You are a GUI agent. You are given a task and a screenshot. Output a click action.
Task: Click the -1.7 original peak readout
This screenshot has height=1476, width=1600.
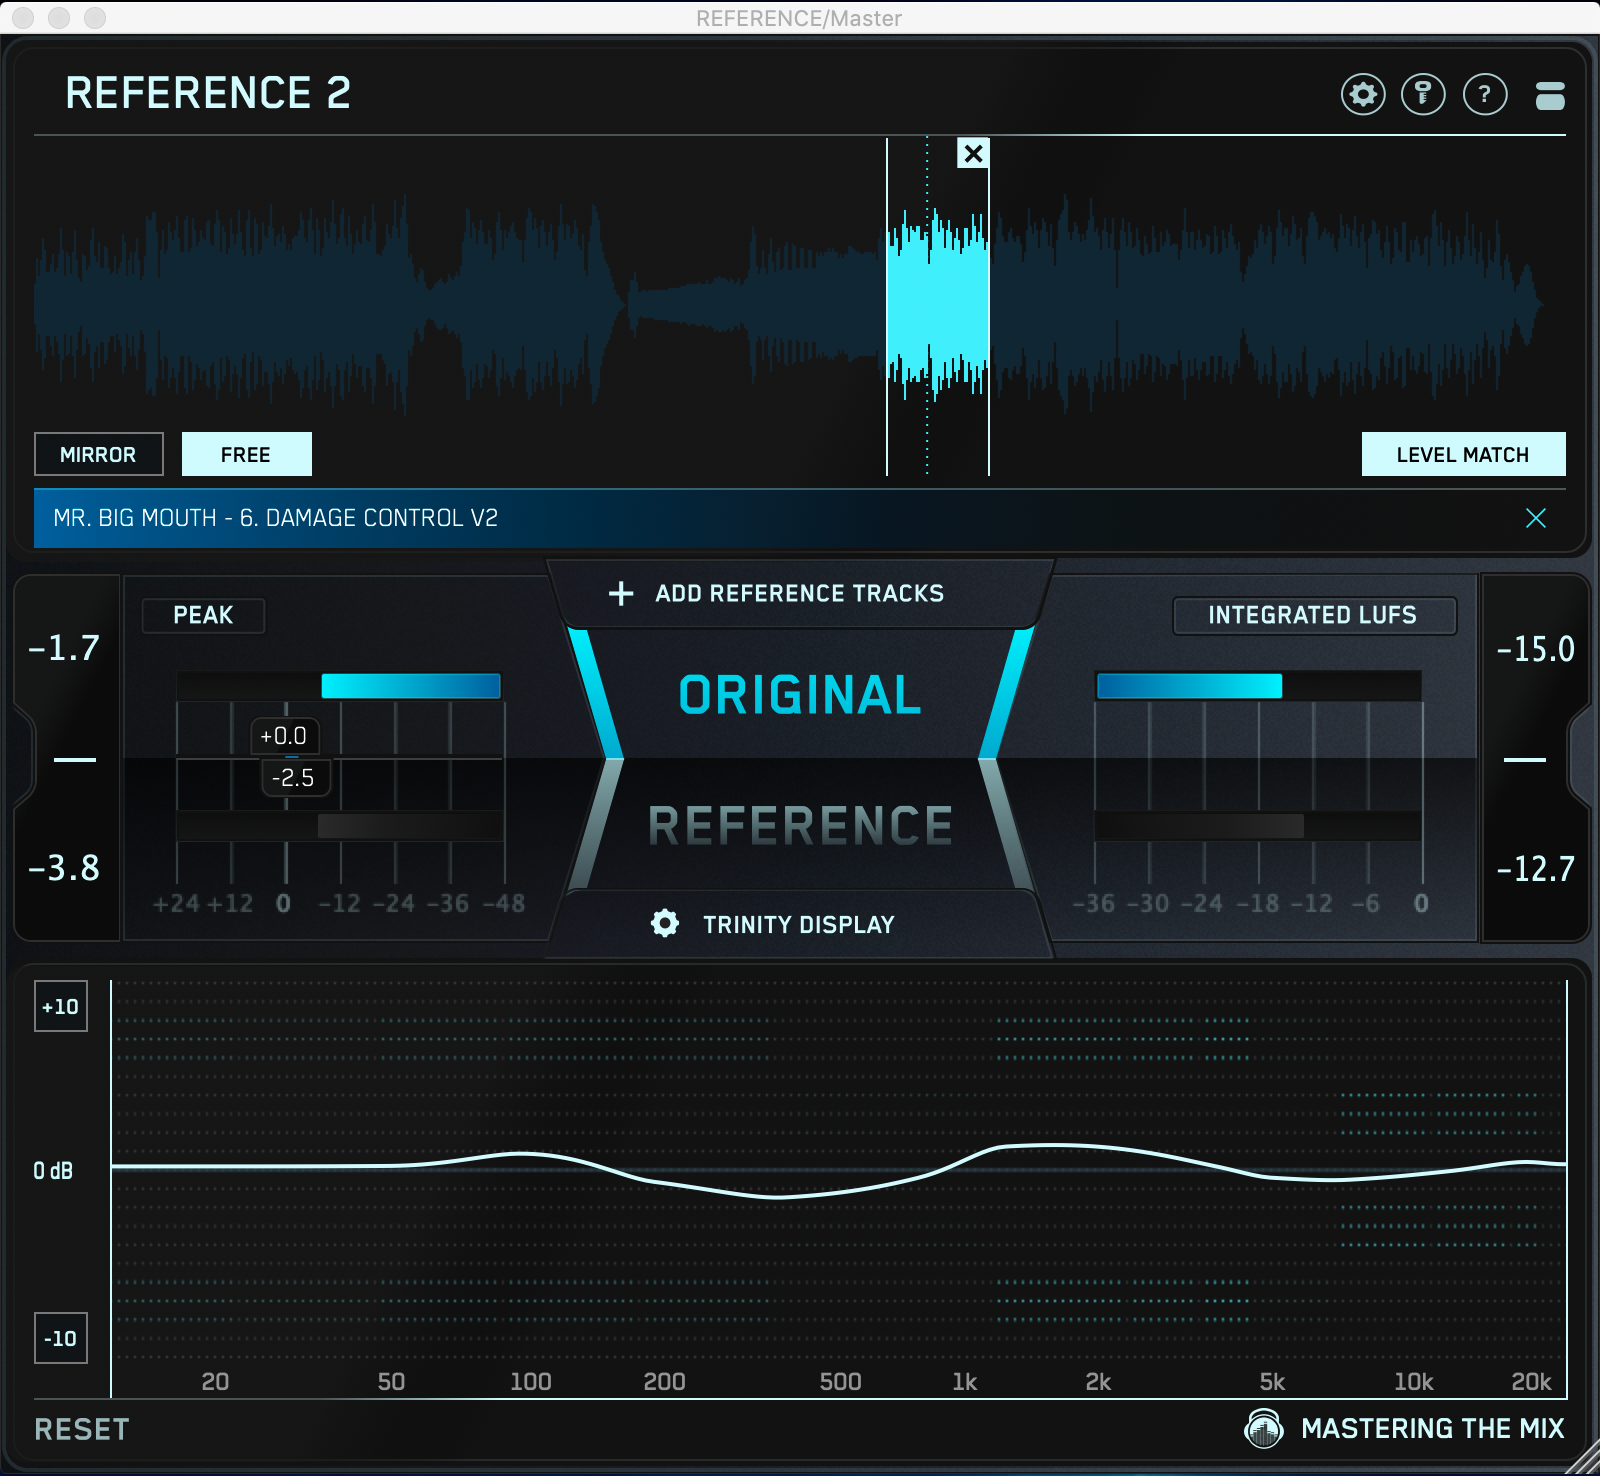pos(65,648)
